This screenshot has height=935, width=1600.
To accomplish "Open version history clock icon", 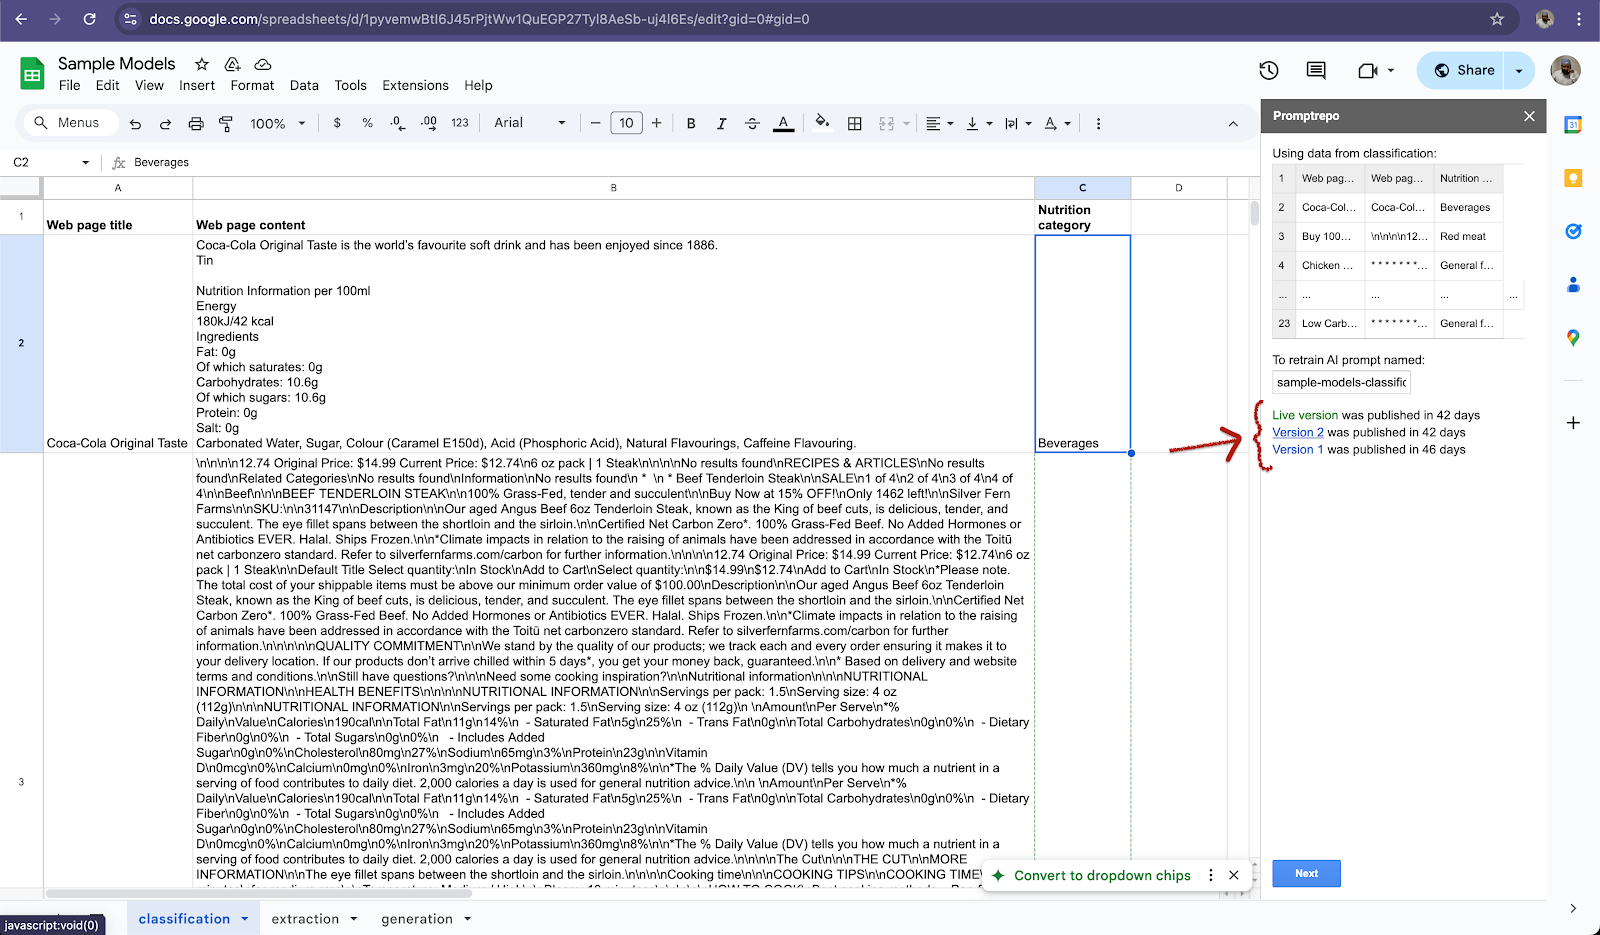I will 1268,70.
